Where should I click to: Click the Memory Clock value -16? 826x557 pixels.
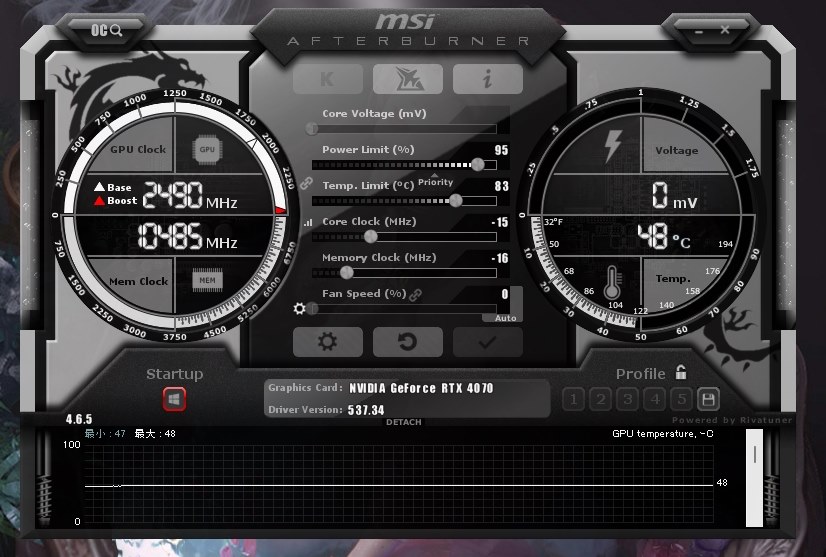[500, 258]
